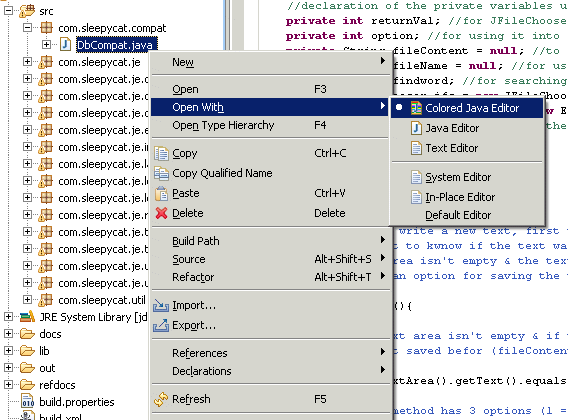Click the Copy clipboard icon
Screen dimensions: 568x420
tap(161, 154)
